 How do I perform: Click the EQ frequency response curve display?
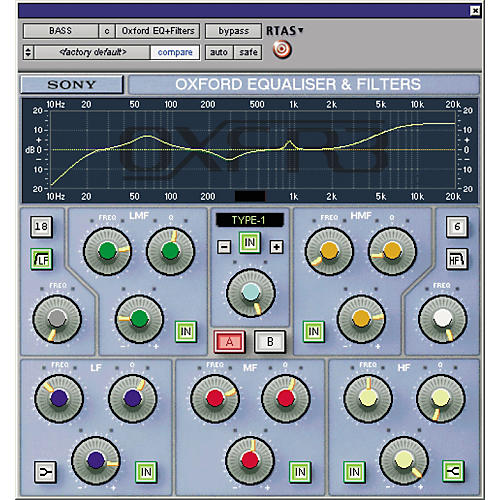click(250, 150)
